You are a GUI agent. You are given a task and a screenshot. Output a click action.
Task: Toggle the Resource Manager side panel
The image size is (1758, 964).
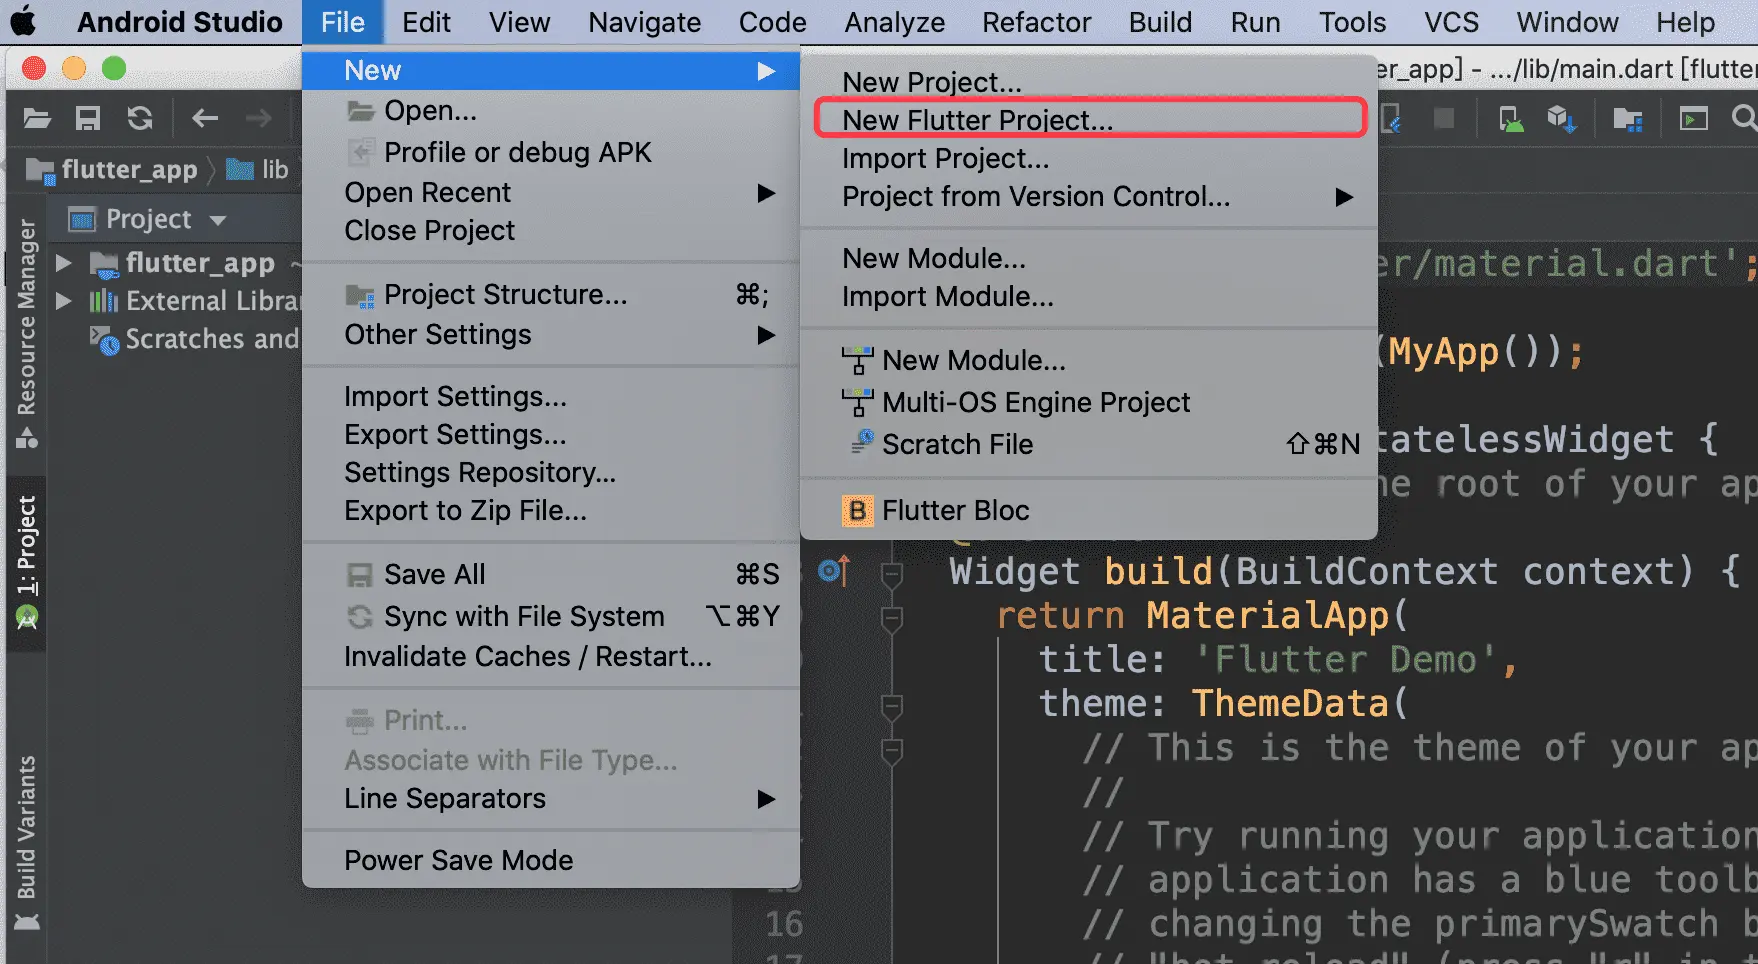point(27,332)
